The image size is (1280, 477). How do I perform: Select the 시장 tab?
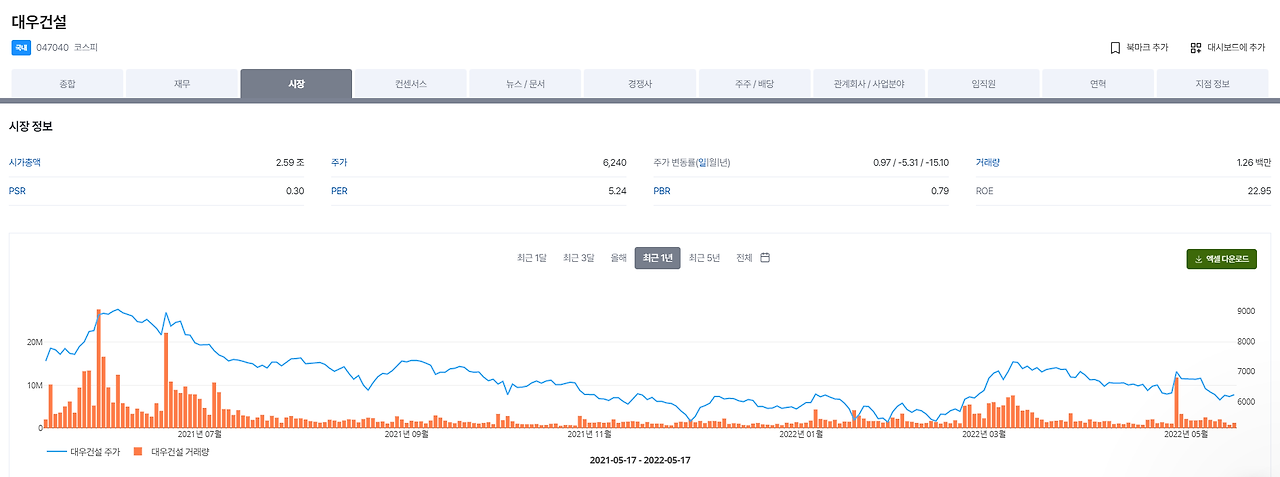tap(296, 84)
